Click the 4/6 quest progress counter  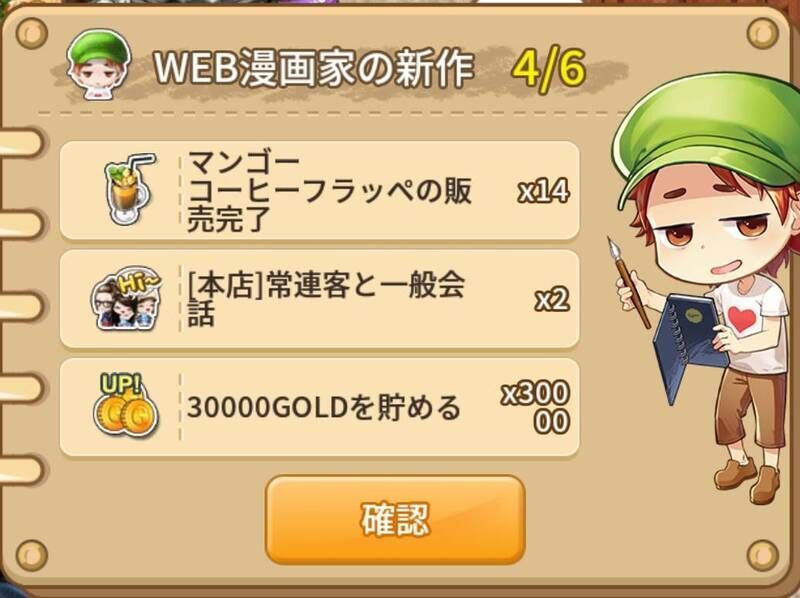(x=548, y=70)
